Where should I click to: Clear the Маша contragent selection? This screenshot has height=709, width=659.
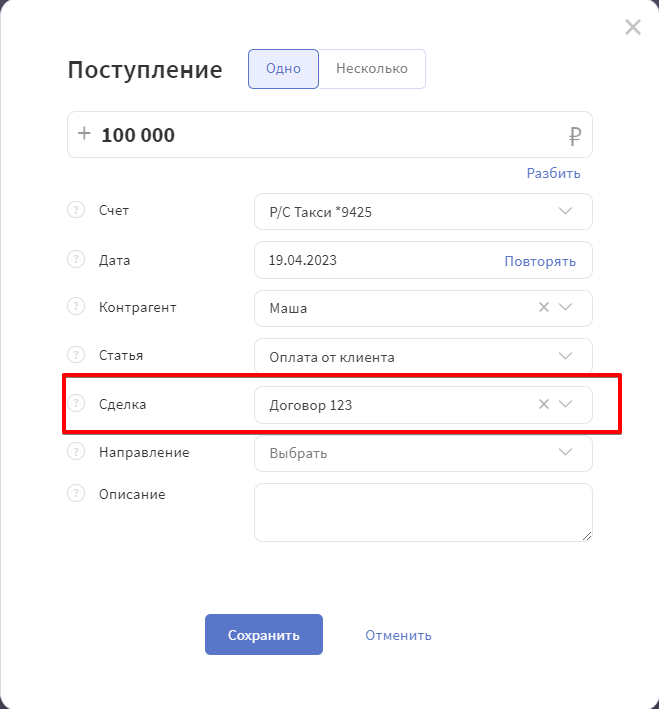544,307
